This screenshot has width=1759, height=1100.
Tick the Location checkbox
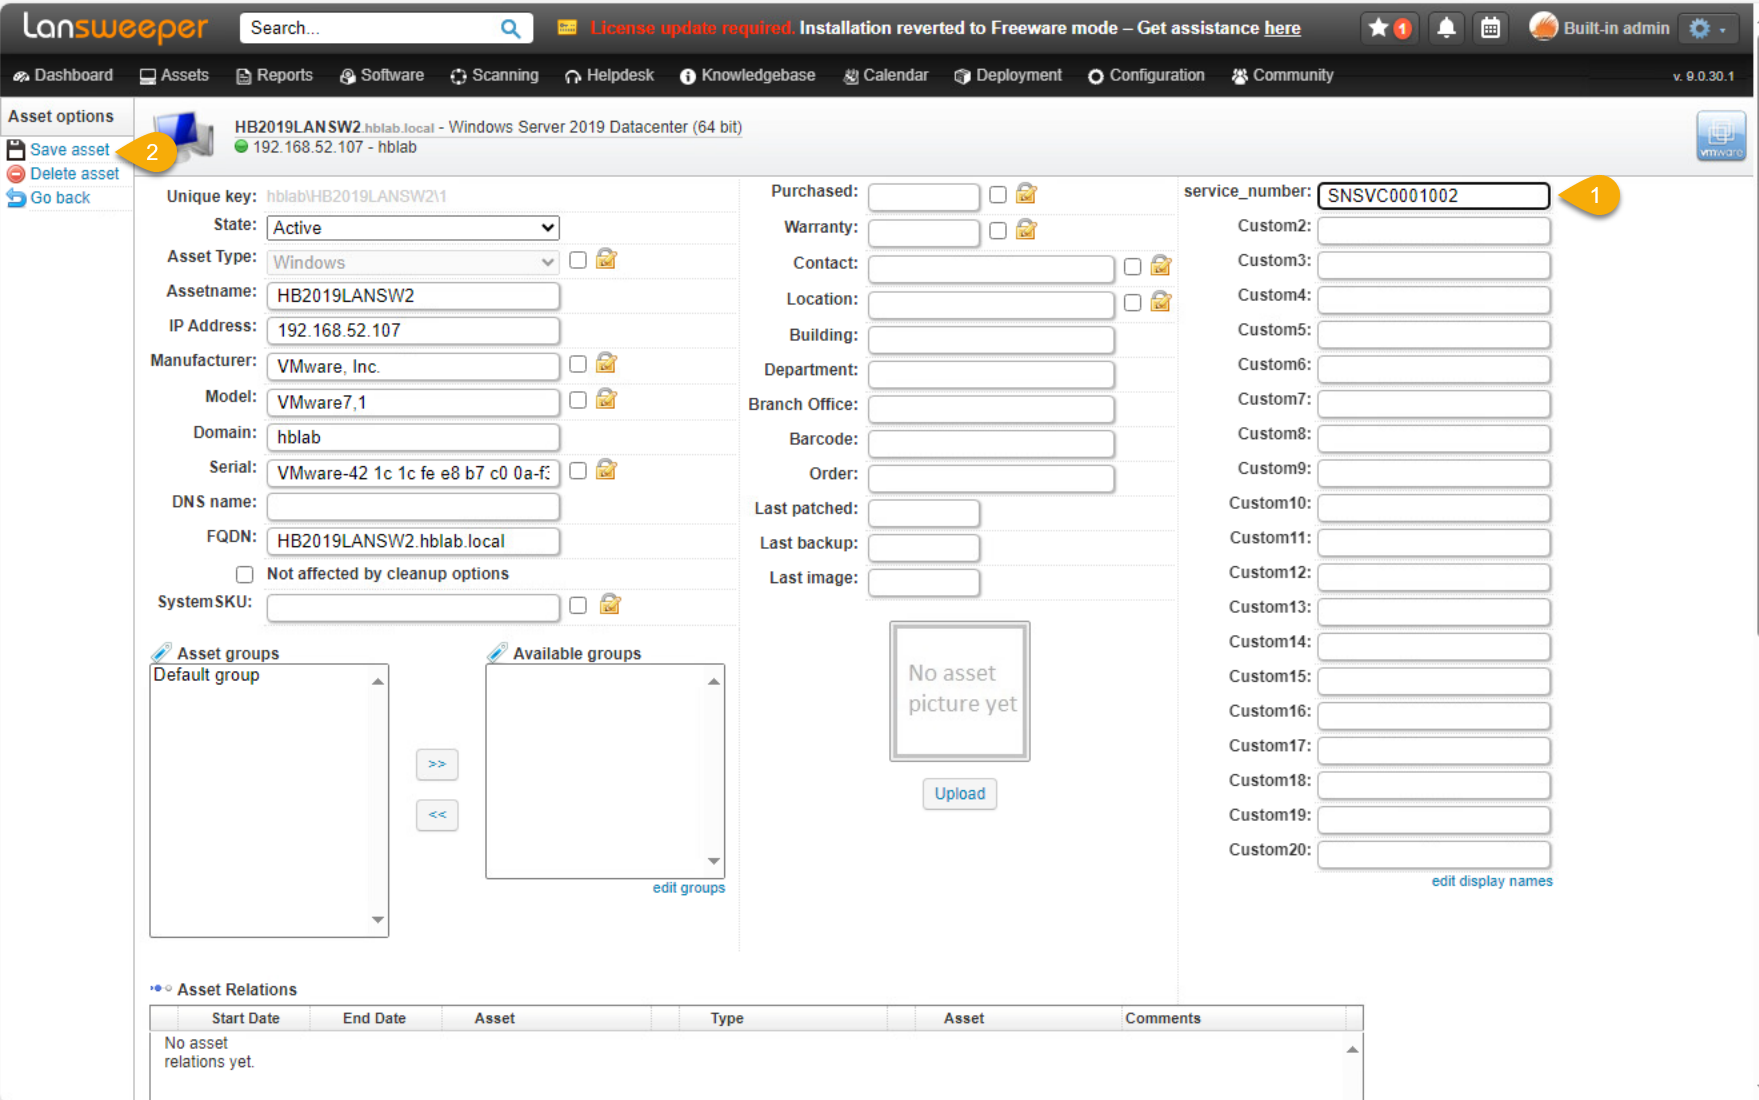pos(1132,303)
